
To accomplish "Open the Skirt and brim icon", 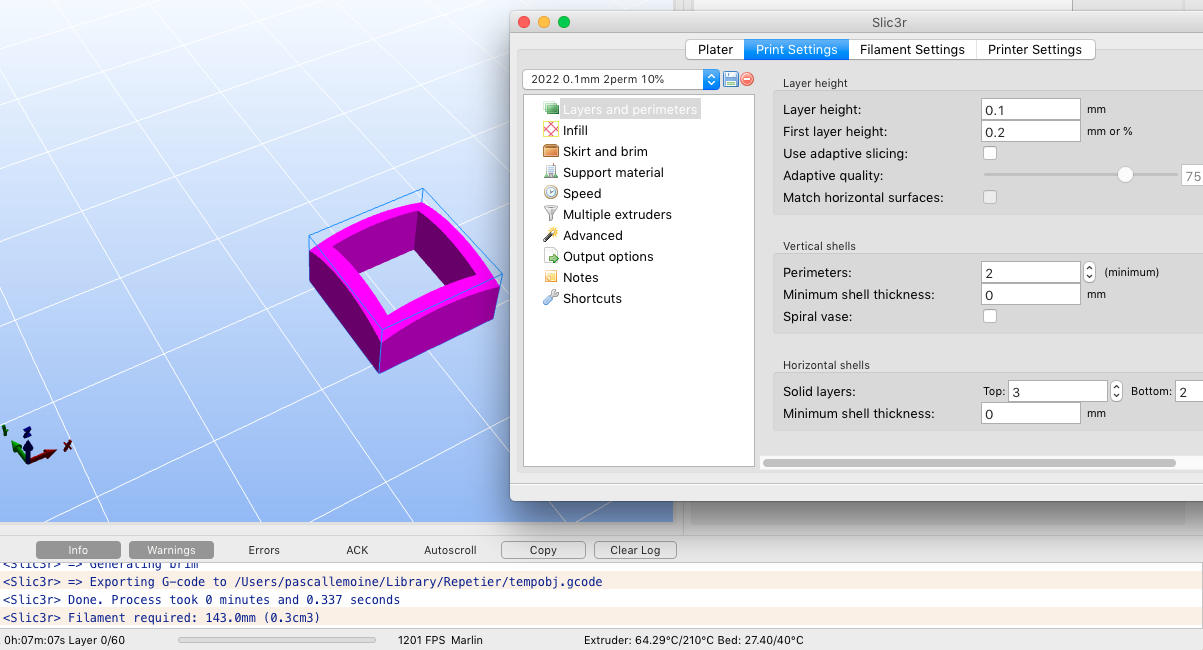I will point(551,151).
